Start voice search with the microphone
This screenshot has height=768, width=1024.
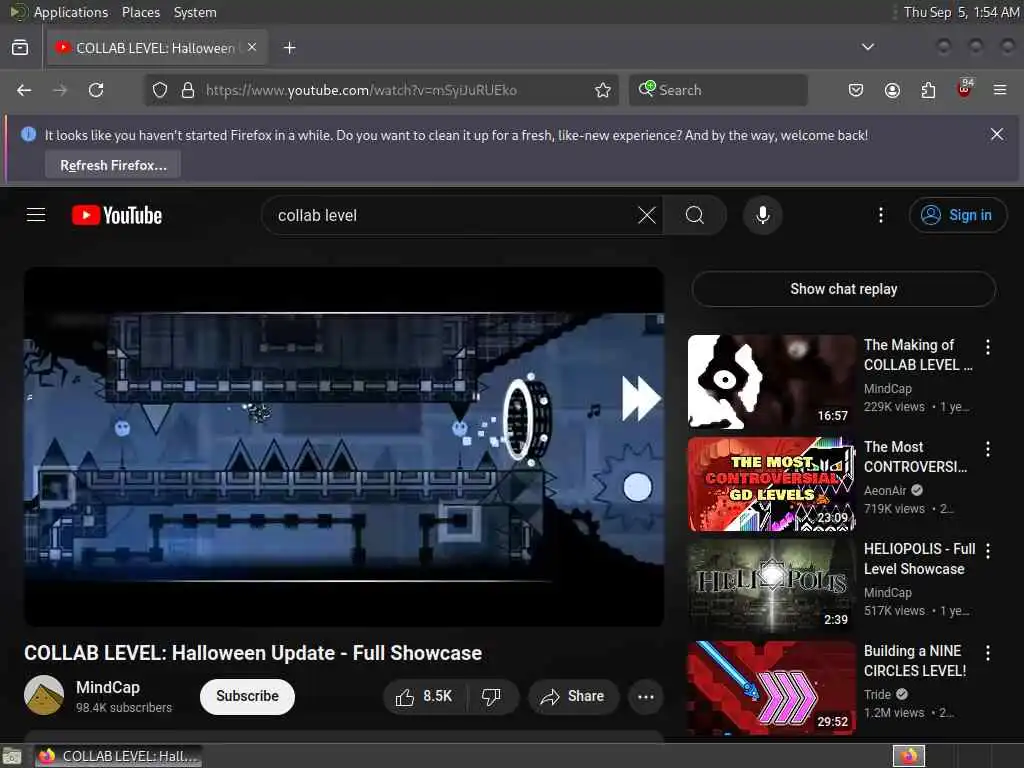[x=762, y=215]
